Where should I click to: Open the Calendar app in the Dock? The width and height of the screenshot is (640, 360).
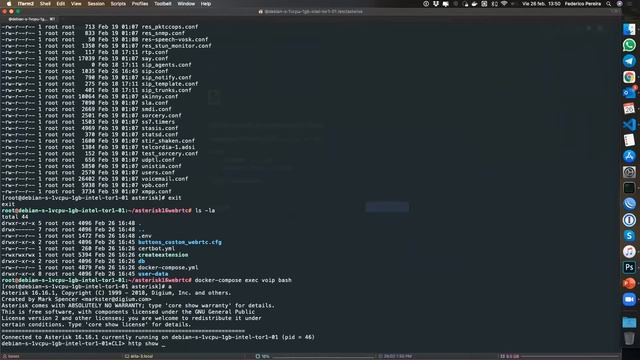(x=629, y=109)
